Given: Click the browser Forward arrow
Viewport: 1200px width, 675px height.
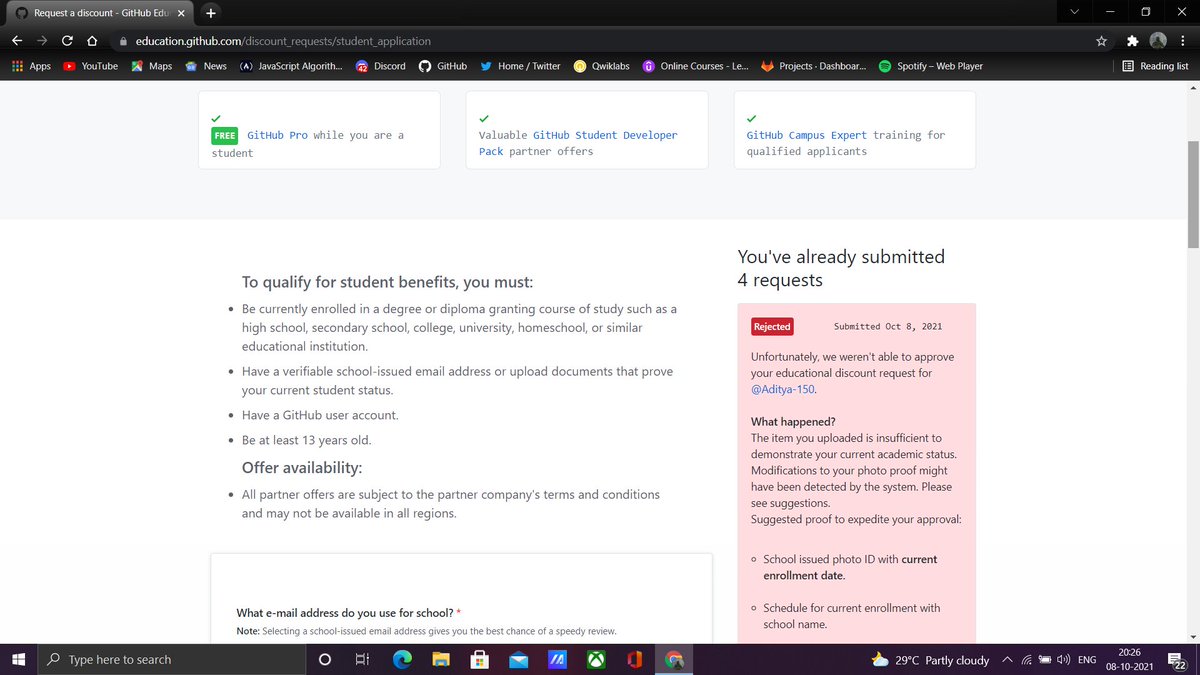Looking at the screenshot, I should pyautogui.click(x=41, y=41).
